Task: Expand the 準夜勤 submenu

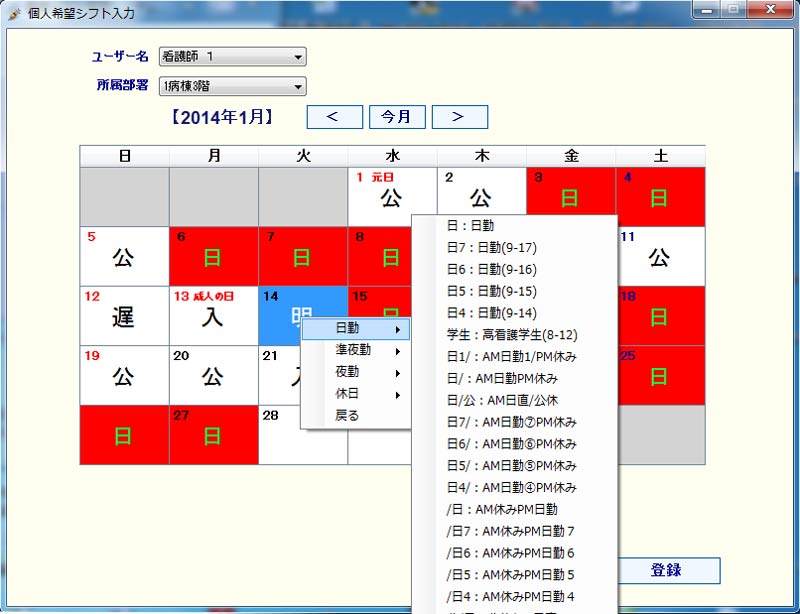Action: click(355, 350)
